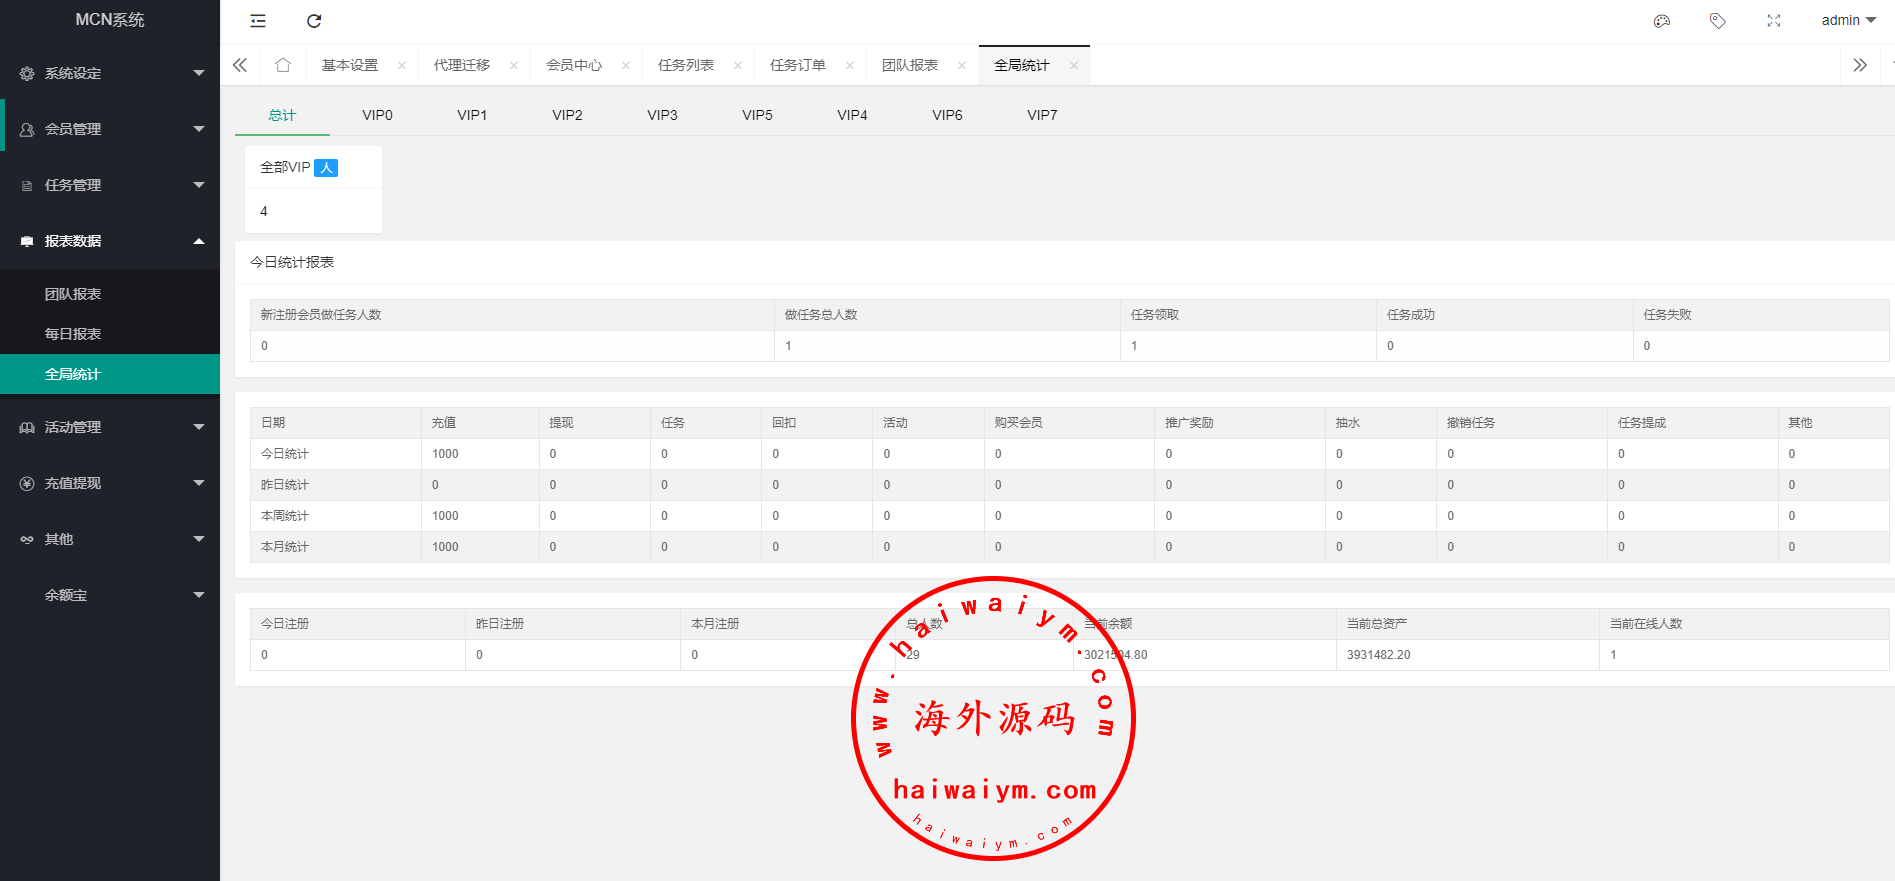Screen dimensions: 1895x881
Task: Switch to the VIP3 statistics tab
Action: click(662, 115)
